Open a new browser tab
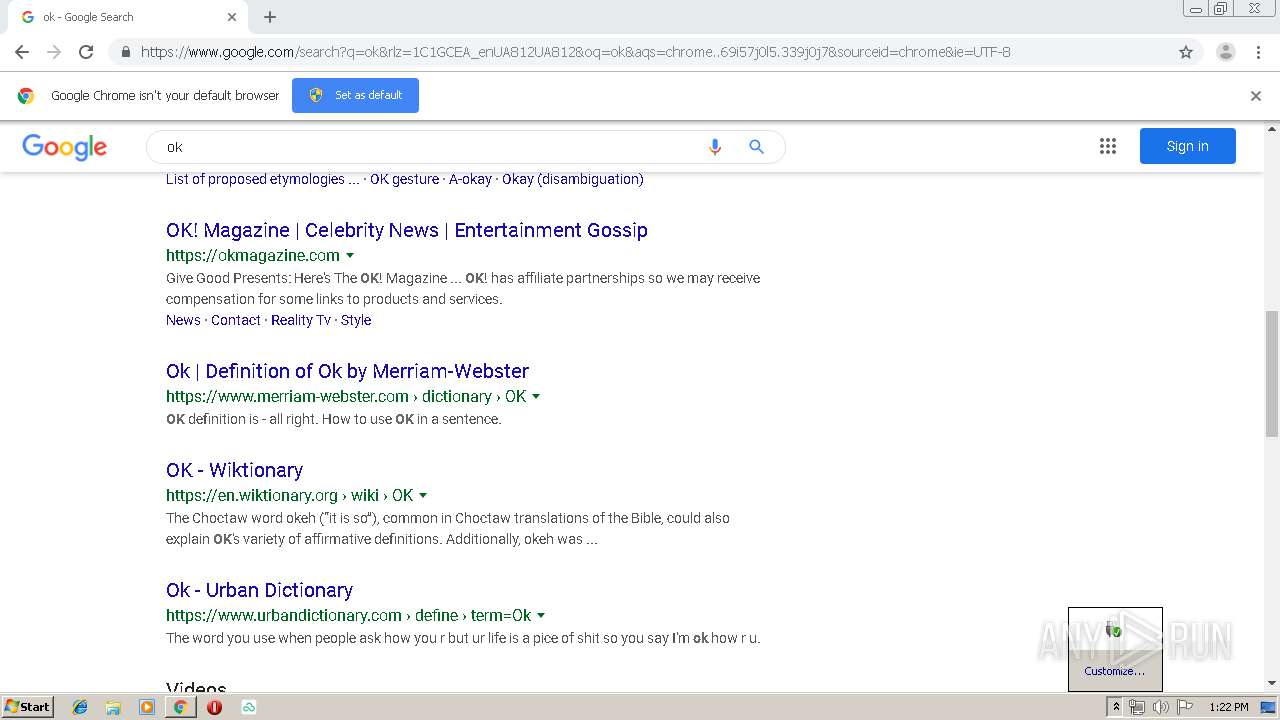Image resolution: width=1280 pixels, height=720 pixels. tap(270, 17)
